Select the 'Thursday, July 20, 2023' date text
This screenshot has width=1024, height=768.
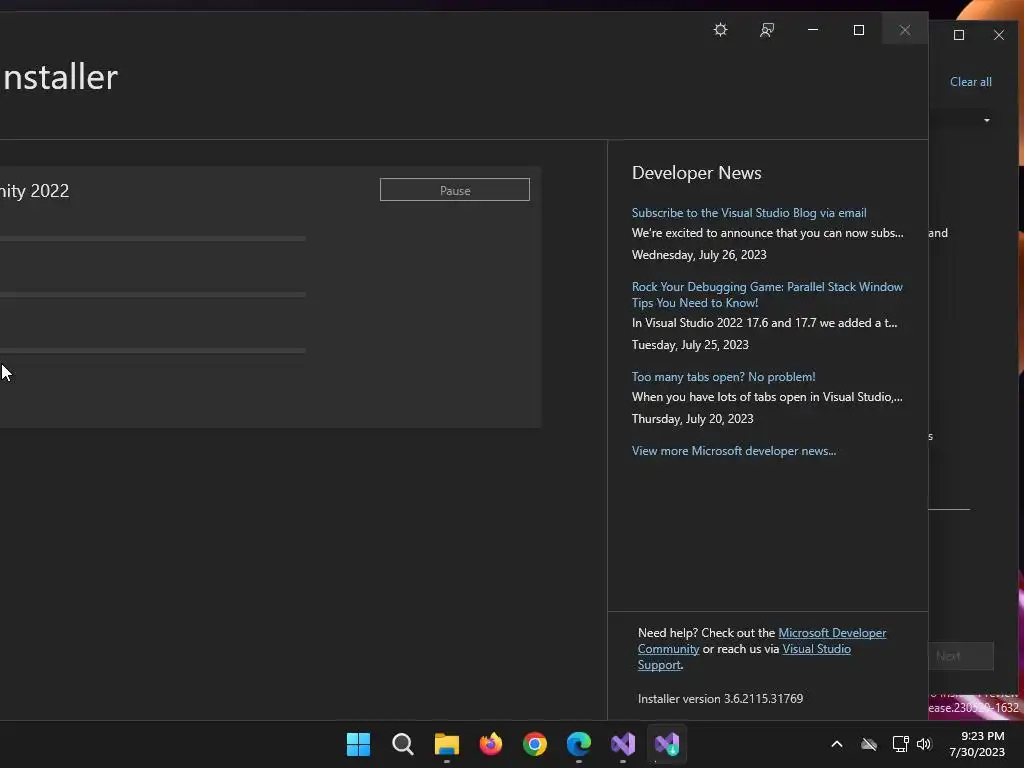click(692, 419)
